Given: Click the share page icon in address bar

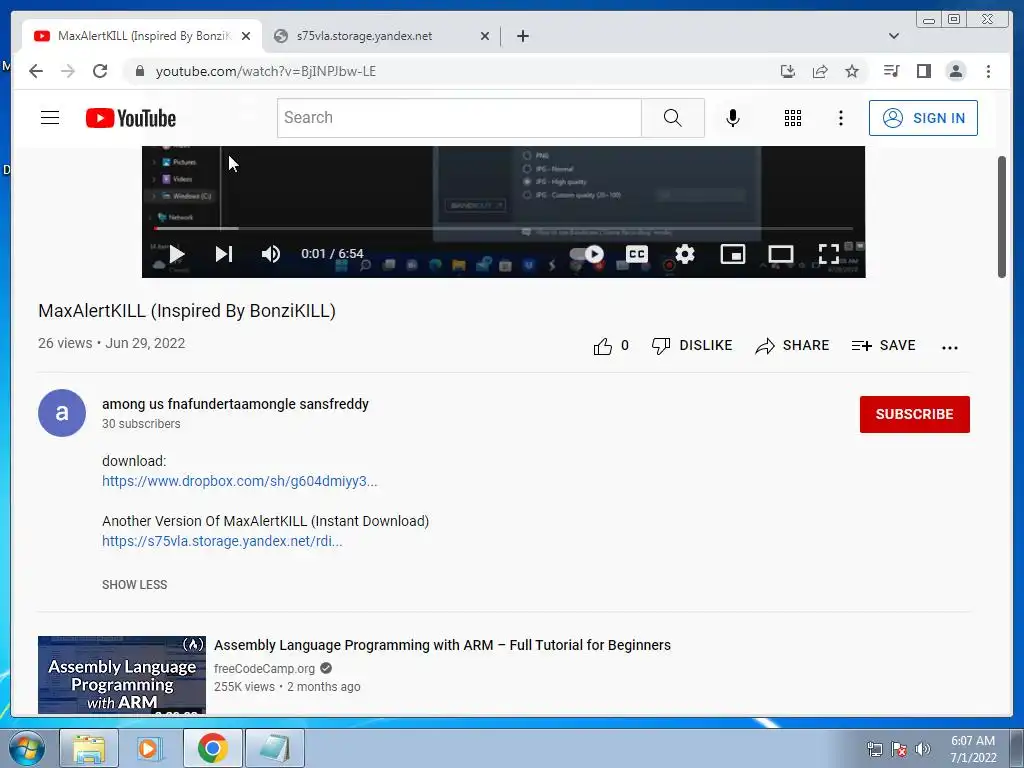Looking at the screenshot, I should coord(820,71).
